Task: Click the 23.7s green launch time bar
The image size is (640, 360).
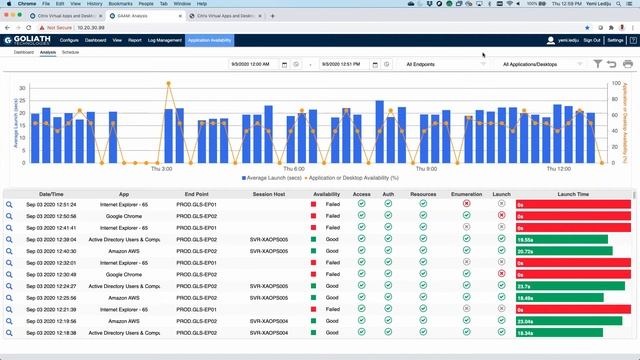Action: pyautogui.click(x=570, y=287)
